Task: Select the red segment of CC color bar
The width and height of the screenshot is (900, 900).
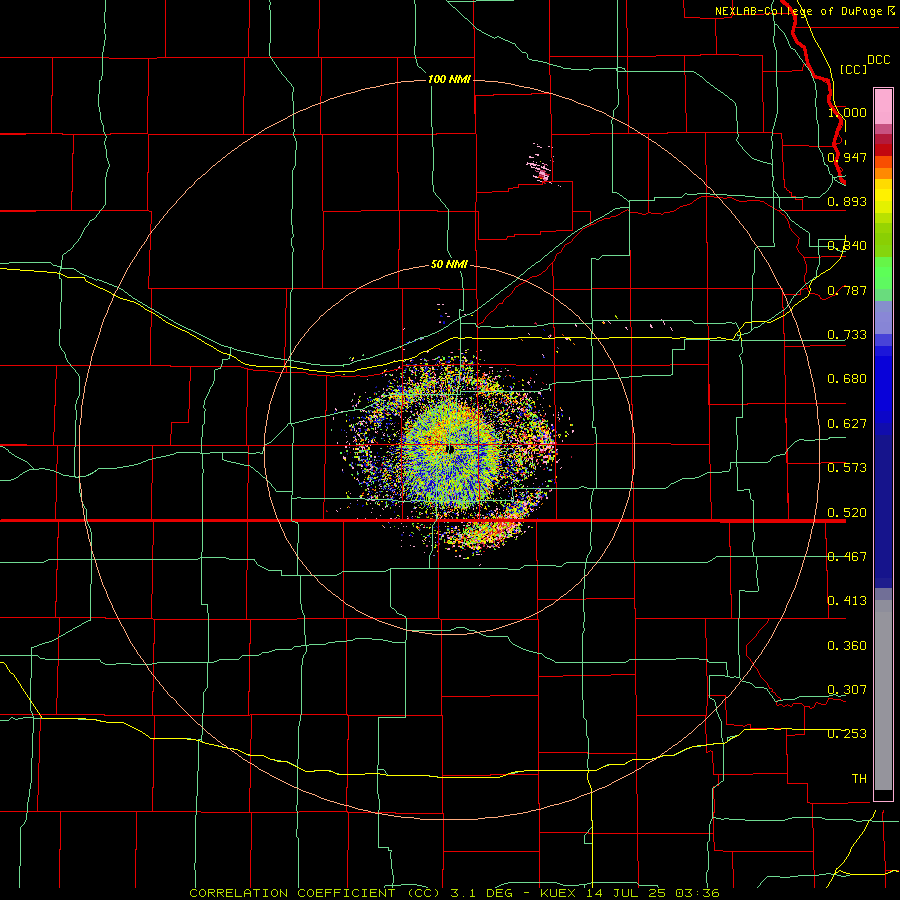Action: point(883,149)
